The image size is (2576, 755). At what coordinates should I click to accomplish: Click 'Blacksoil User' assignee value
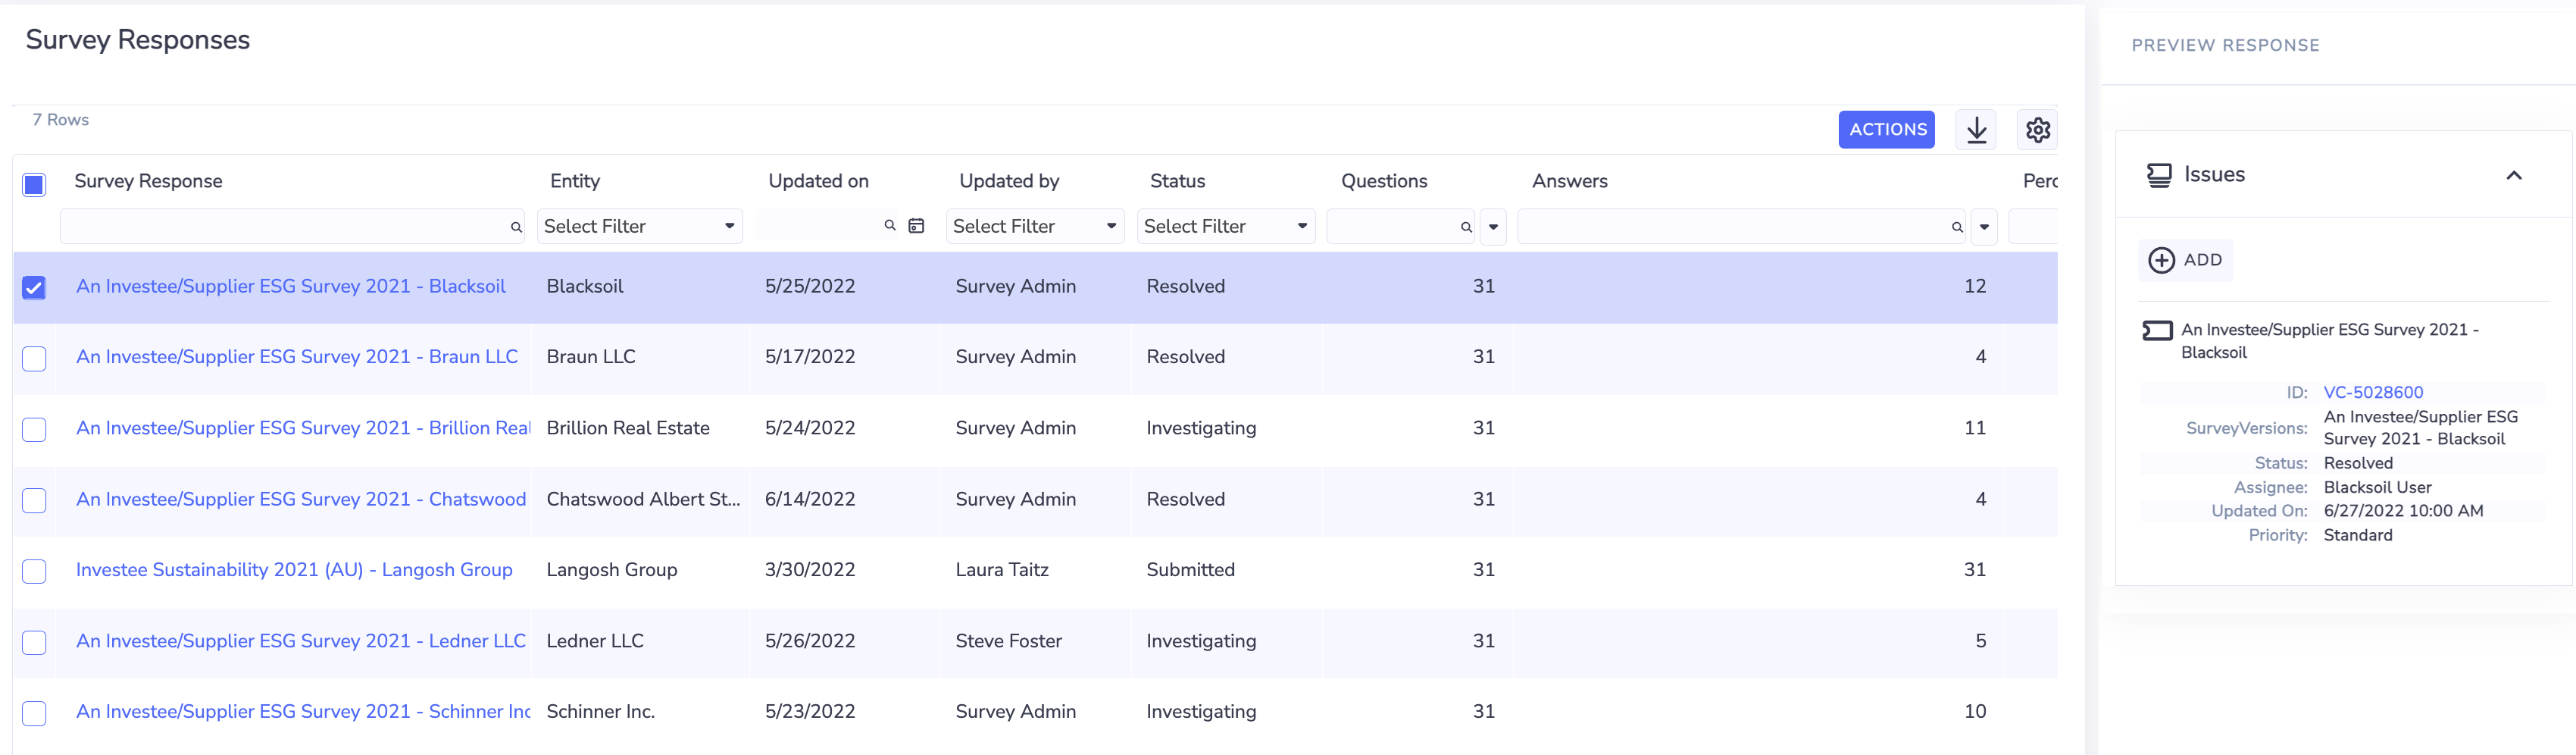coord(2377,488)
